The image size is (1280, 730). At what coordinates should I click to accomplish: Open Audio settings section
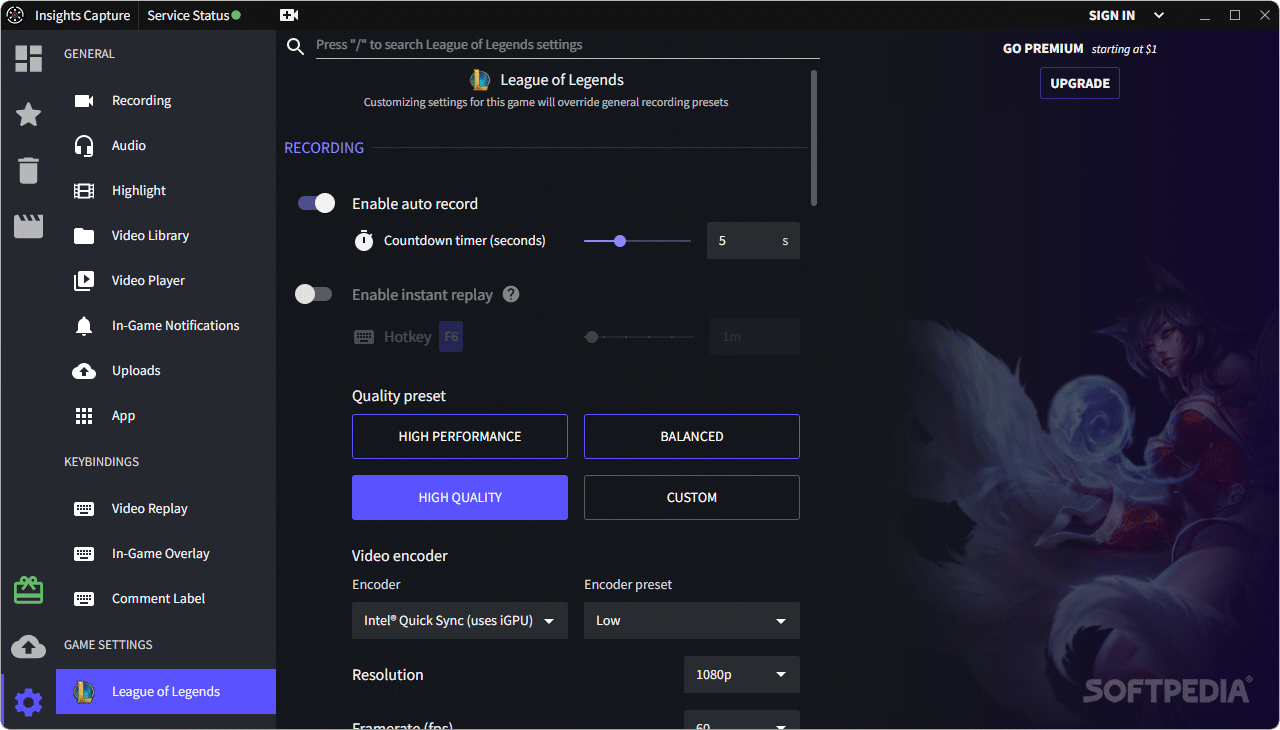point(166,146)
